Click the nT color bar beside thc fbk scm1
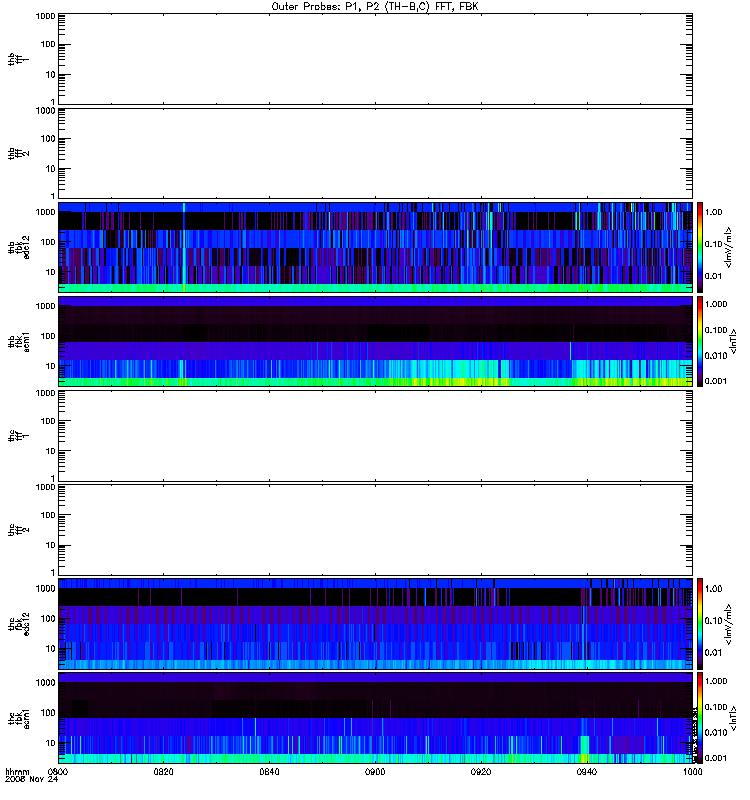Image resolution: width=750 pixels, height=800 pixels. (700, 718)
